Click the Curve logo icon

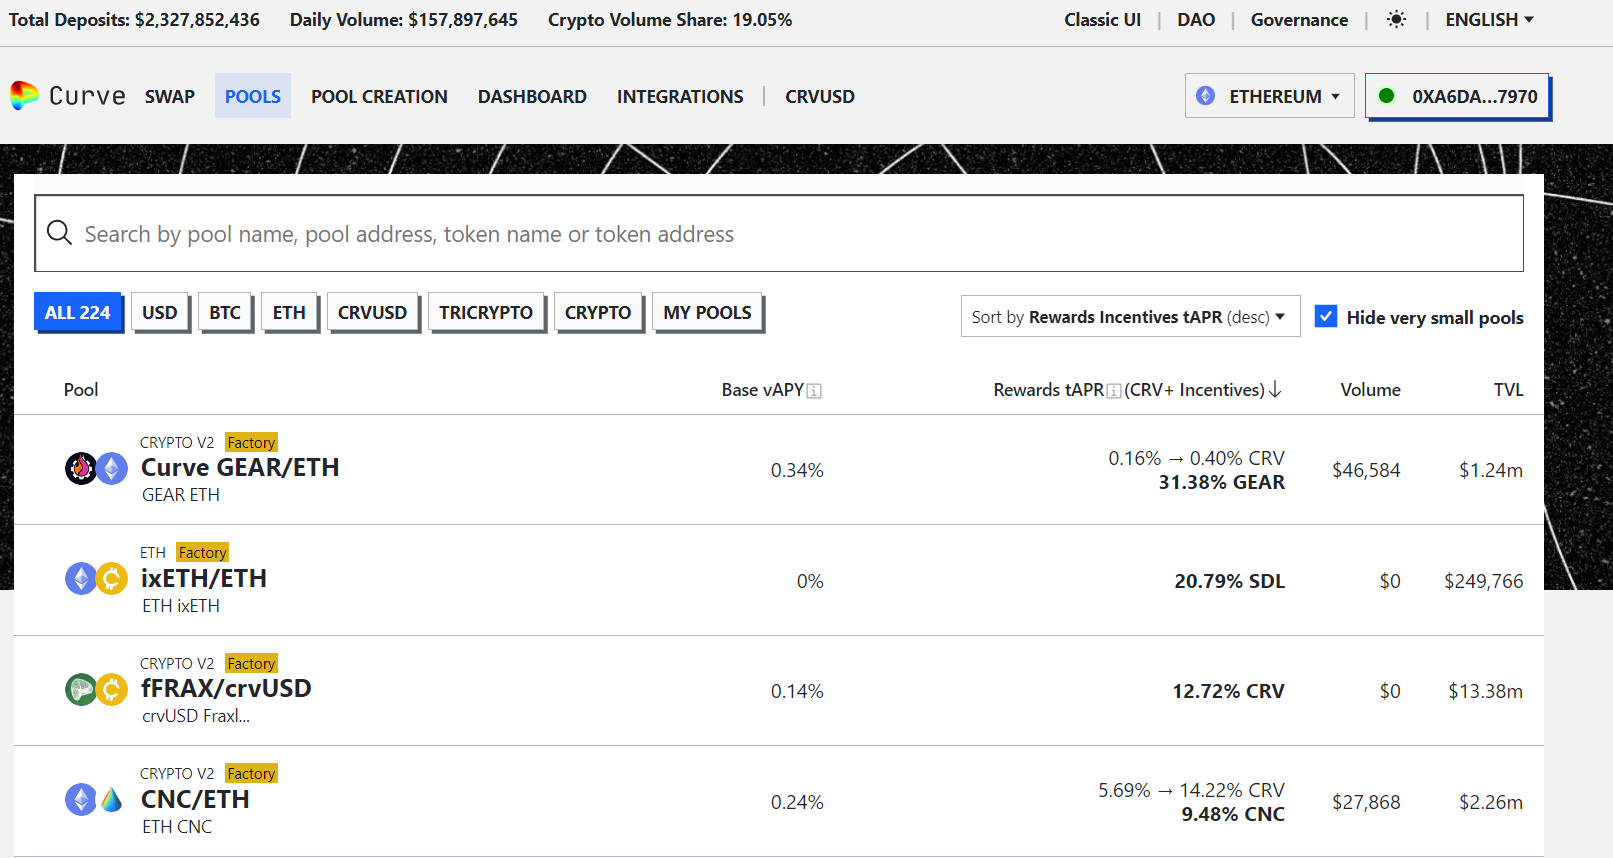tap(24, 95)
